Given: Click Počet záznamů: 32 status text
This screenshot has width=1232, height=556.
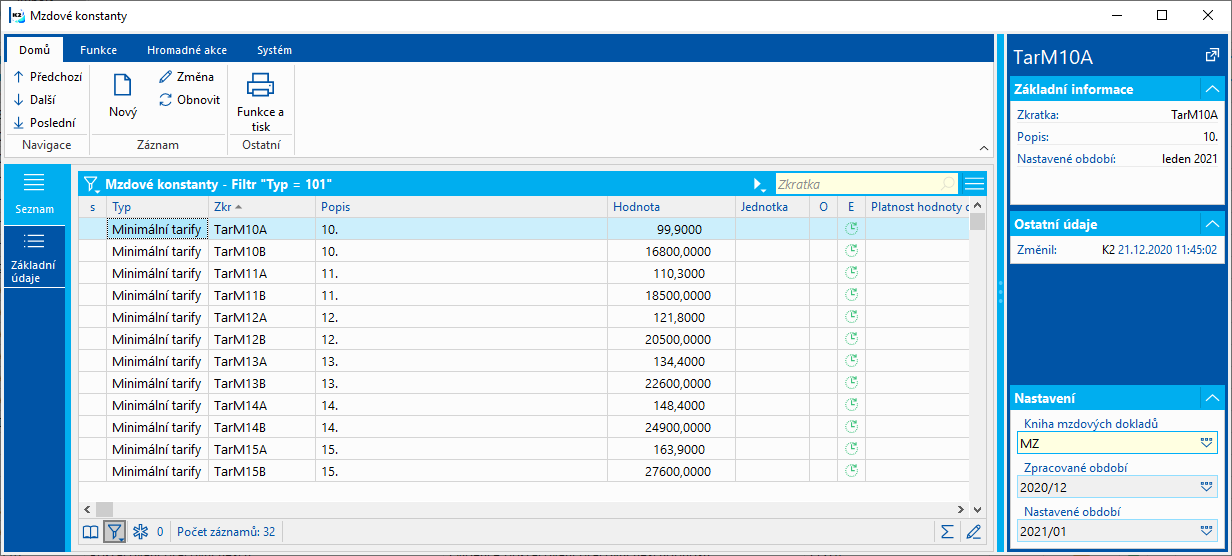Looking at the screenshot, I should coord(225,531).
